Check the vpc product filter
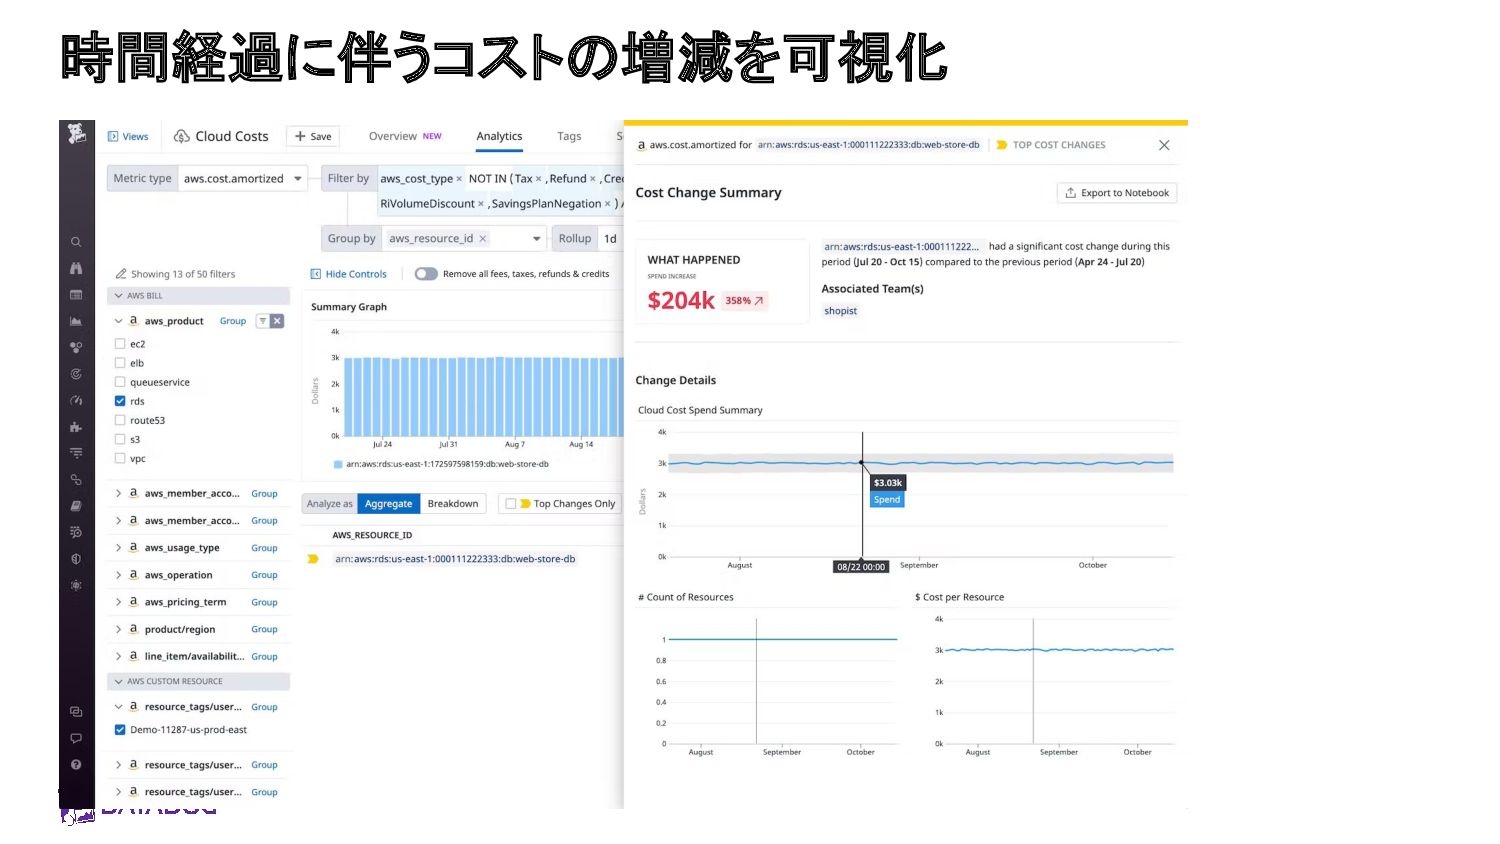1500x844 pixels. [120, 458]
